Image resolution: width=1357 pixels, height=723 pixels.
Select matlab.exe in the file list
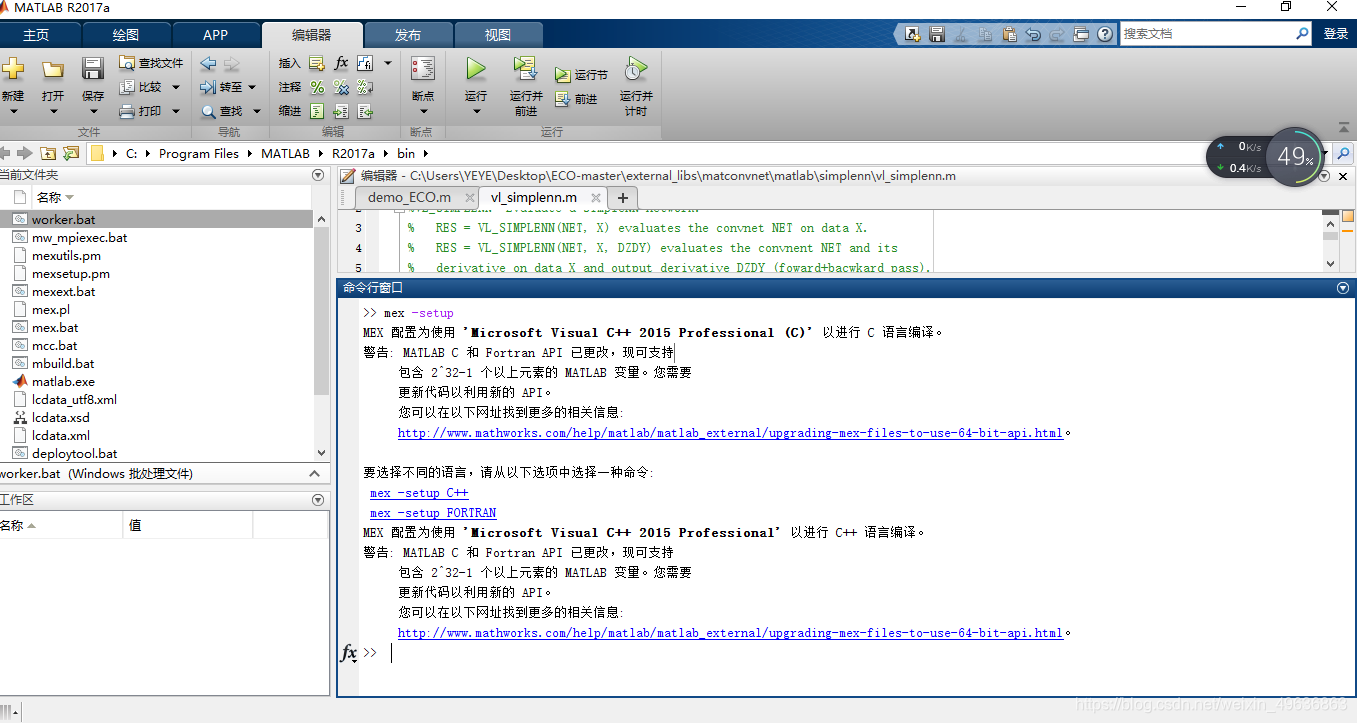63,381
